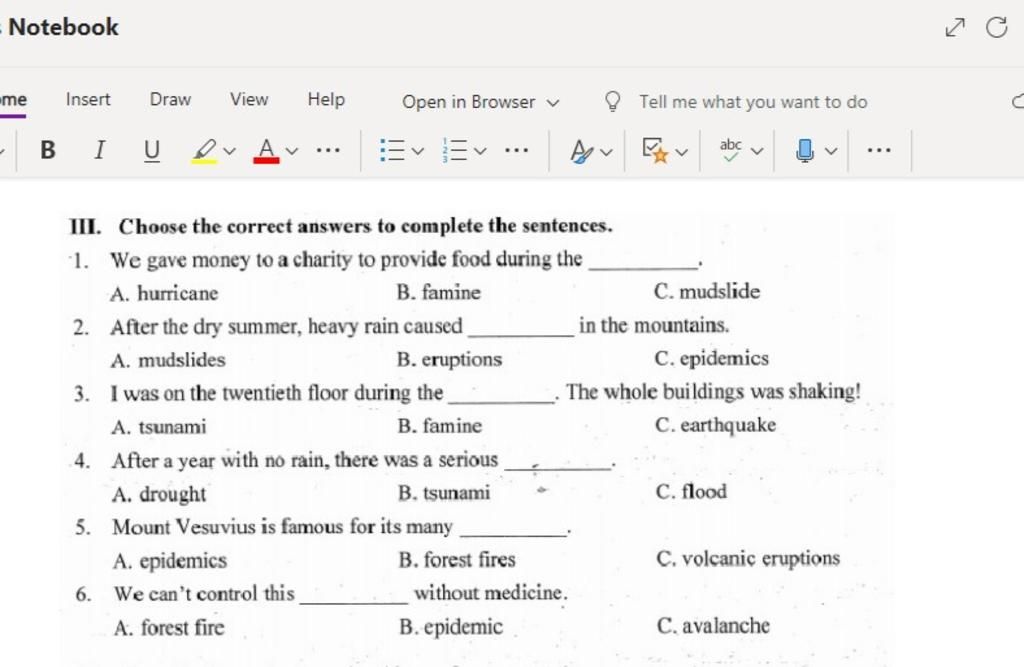This screenshot has width=1024, height=667.
Task: Click answer A. hurricane
Action: (165, 293)
